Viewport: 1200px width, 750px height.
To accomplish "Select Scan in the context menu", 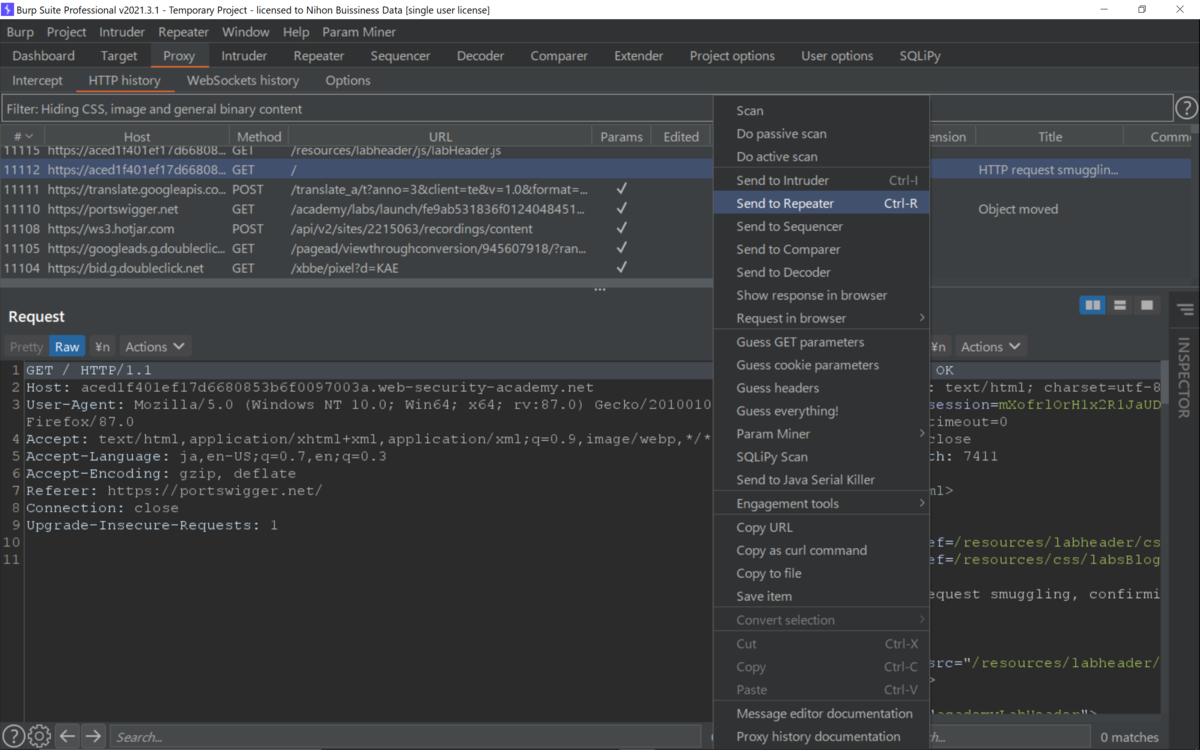I will point(822,111).
